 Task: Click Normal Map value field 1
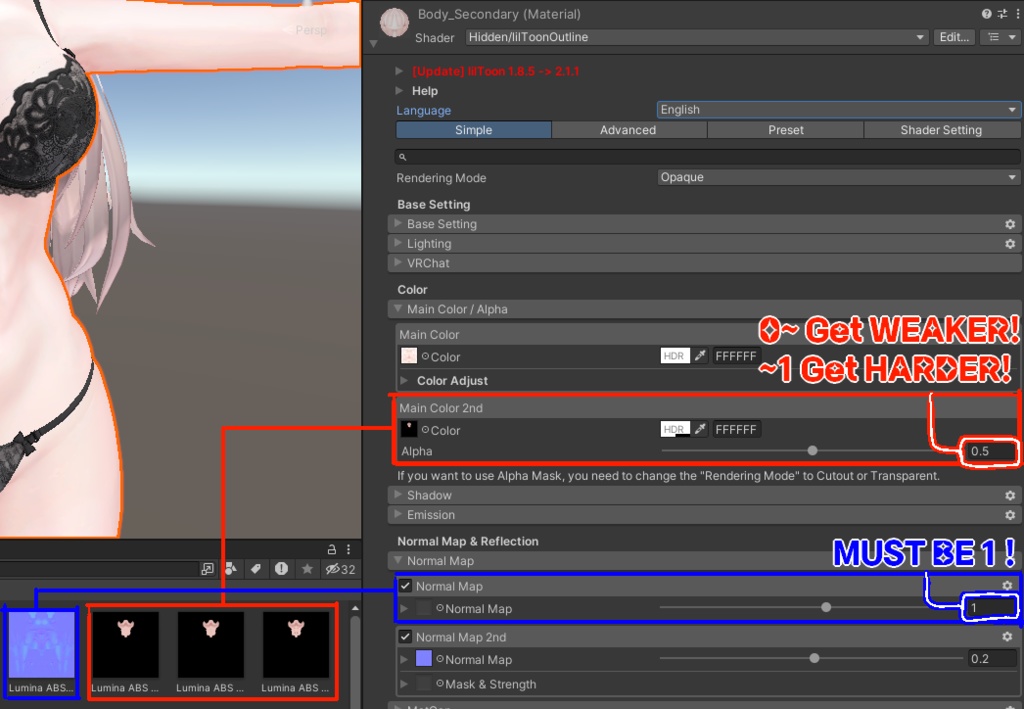point(991,608)
